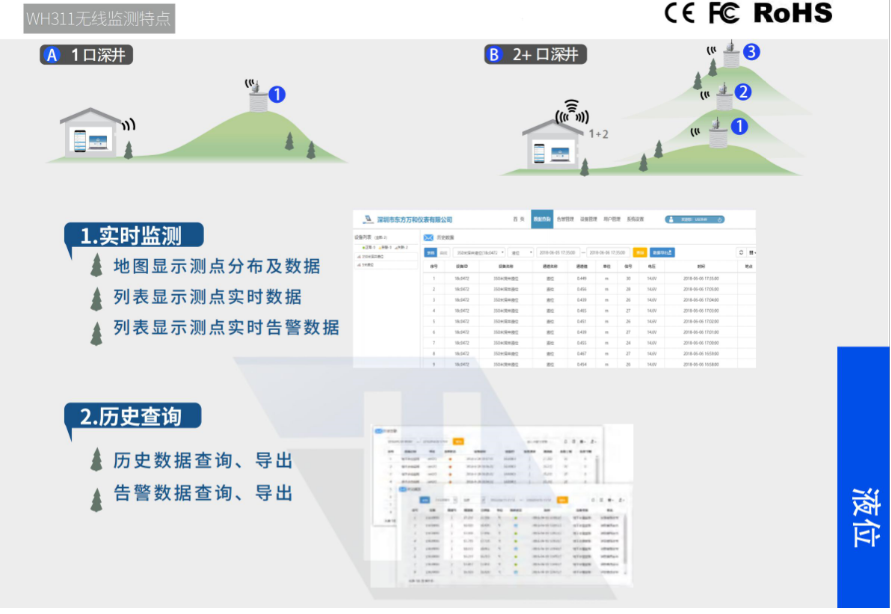Expand the column settings dropdown at table right

tap(752, 252)
